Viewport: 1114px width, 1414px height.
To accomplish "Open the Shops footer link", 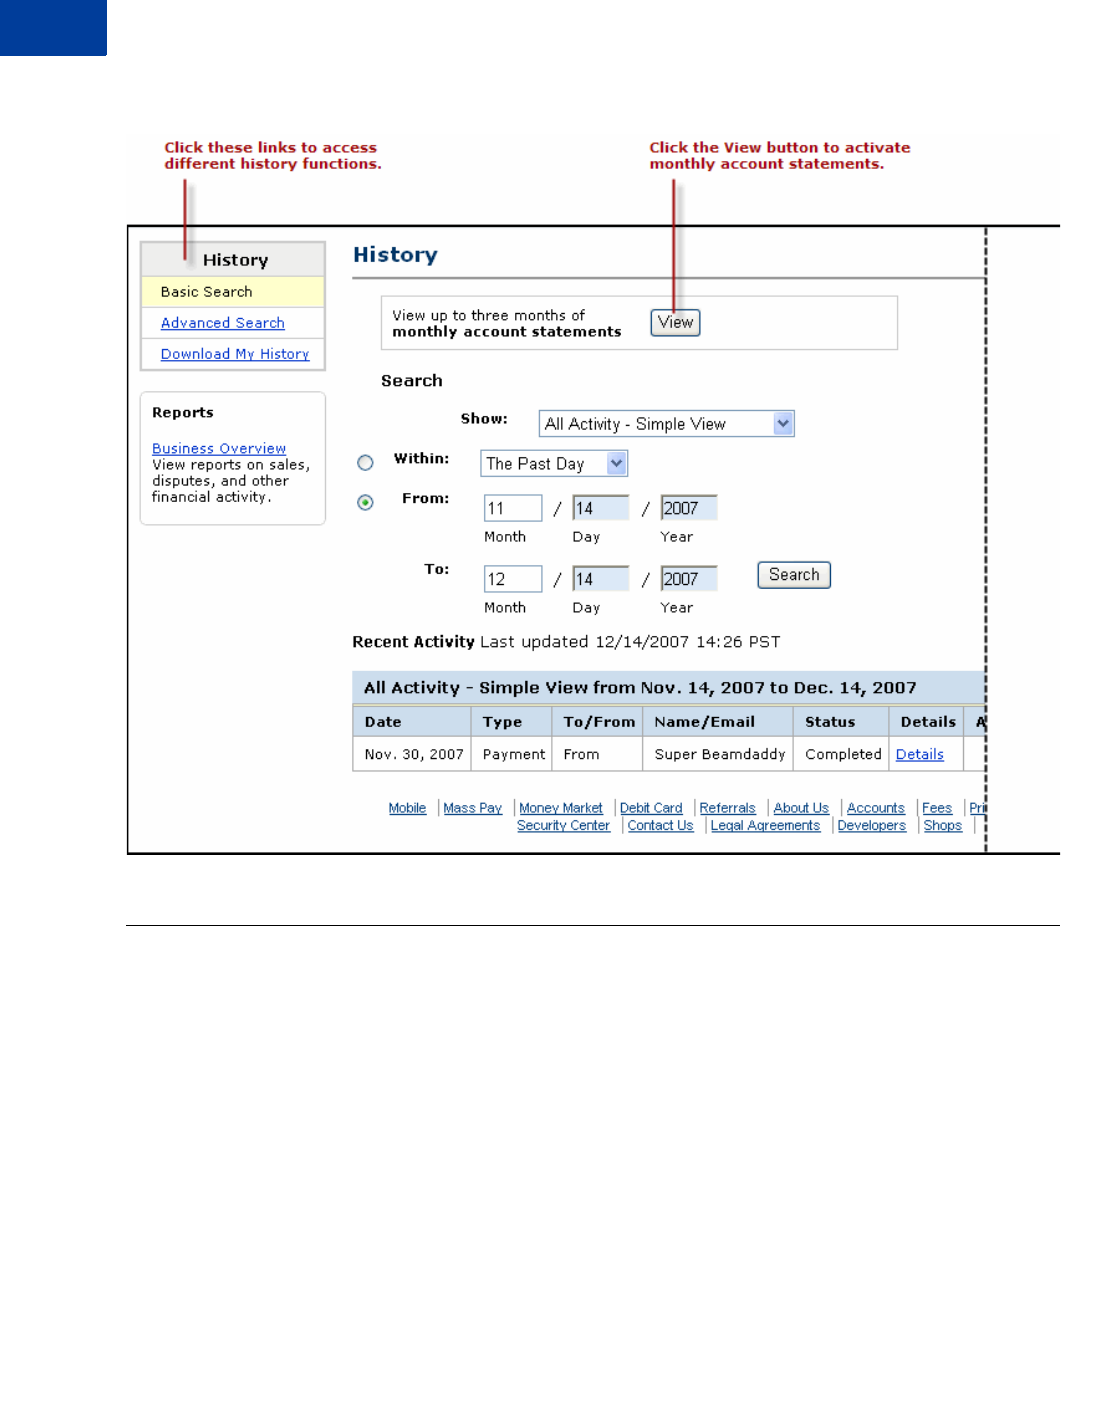I will pos(943,825).
